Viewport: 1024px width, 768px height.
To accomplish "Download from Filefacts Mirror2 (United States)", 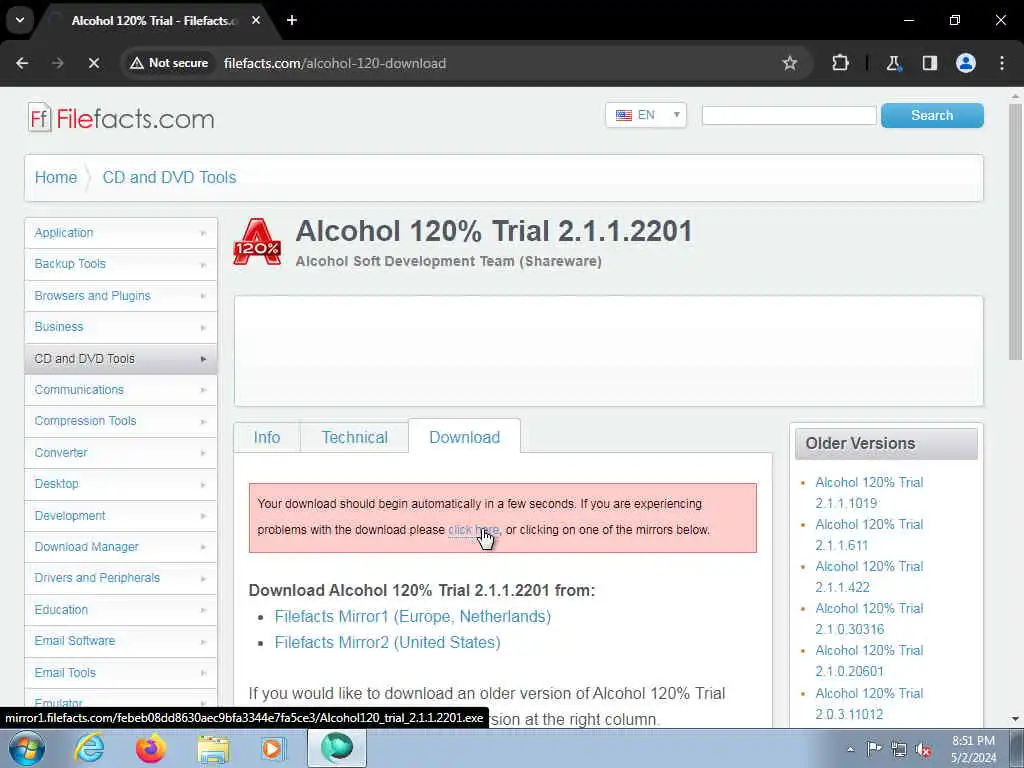I will click(387, 643).
